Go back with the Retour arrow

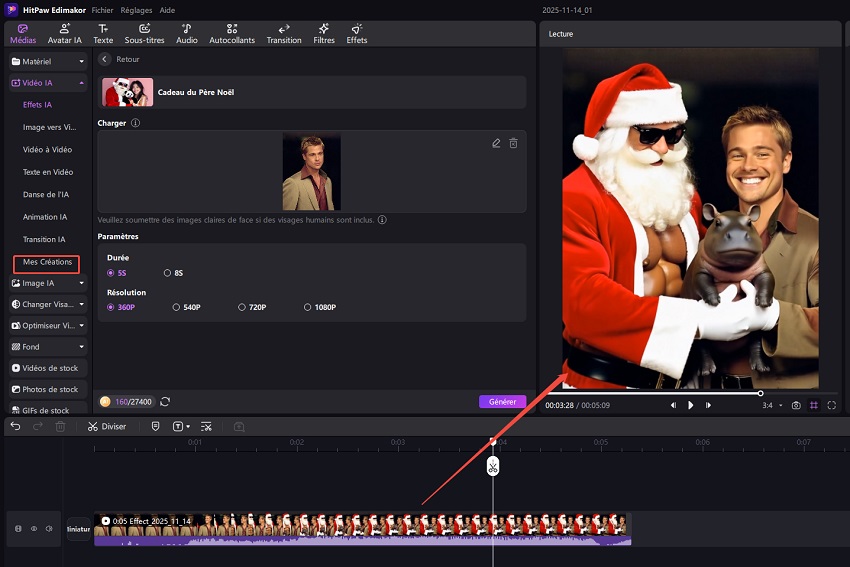[x=105, y=59]
